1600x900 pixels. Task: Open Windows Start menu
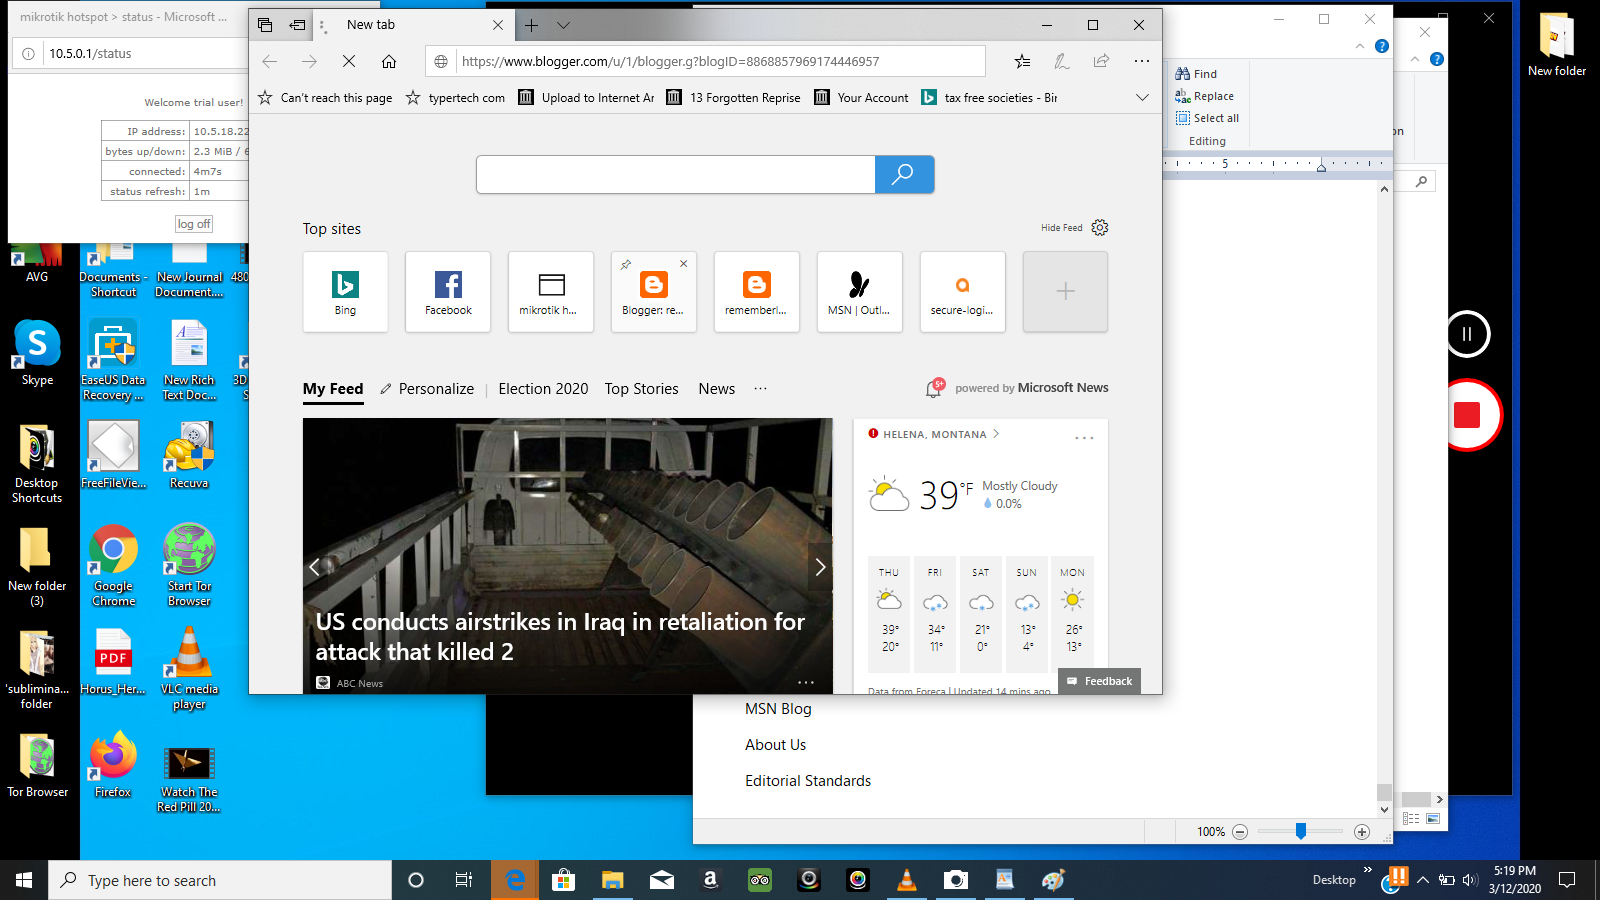(24, 880)
